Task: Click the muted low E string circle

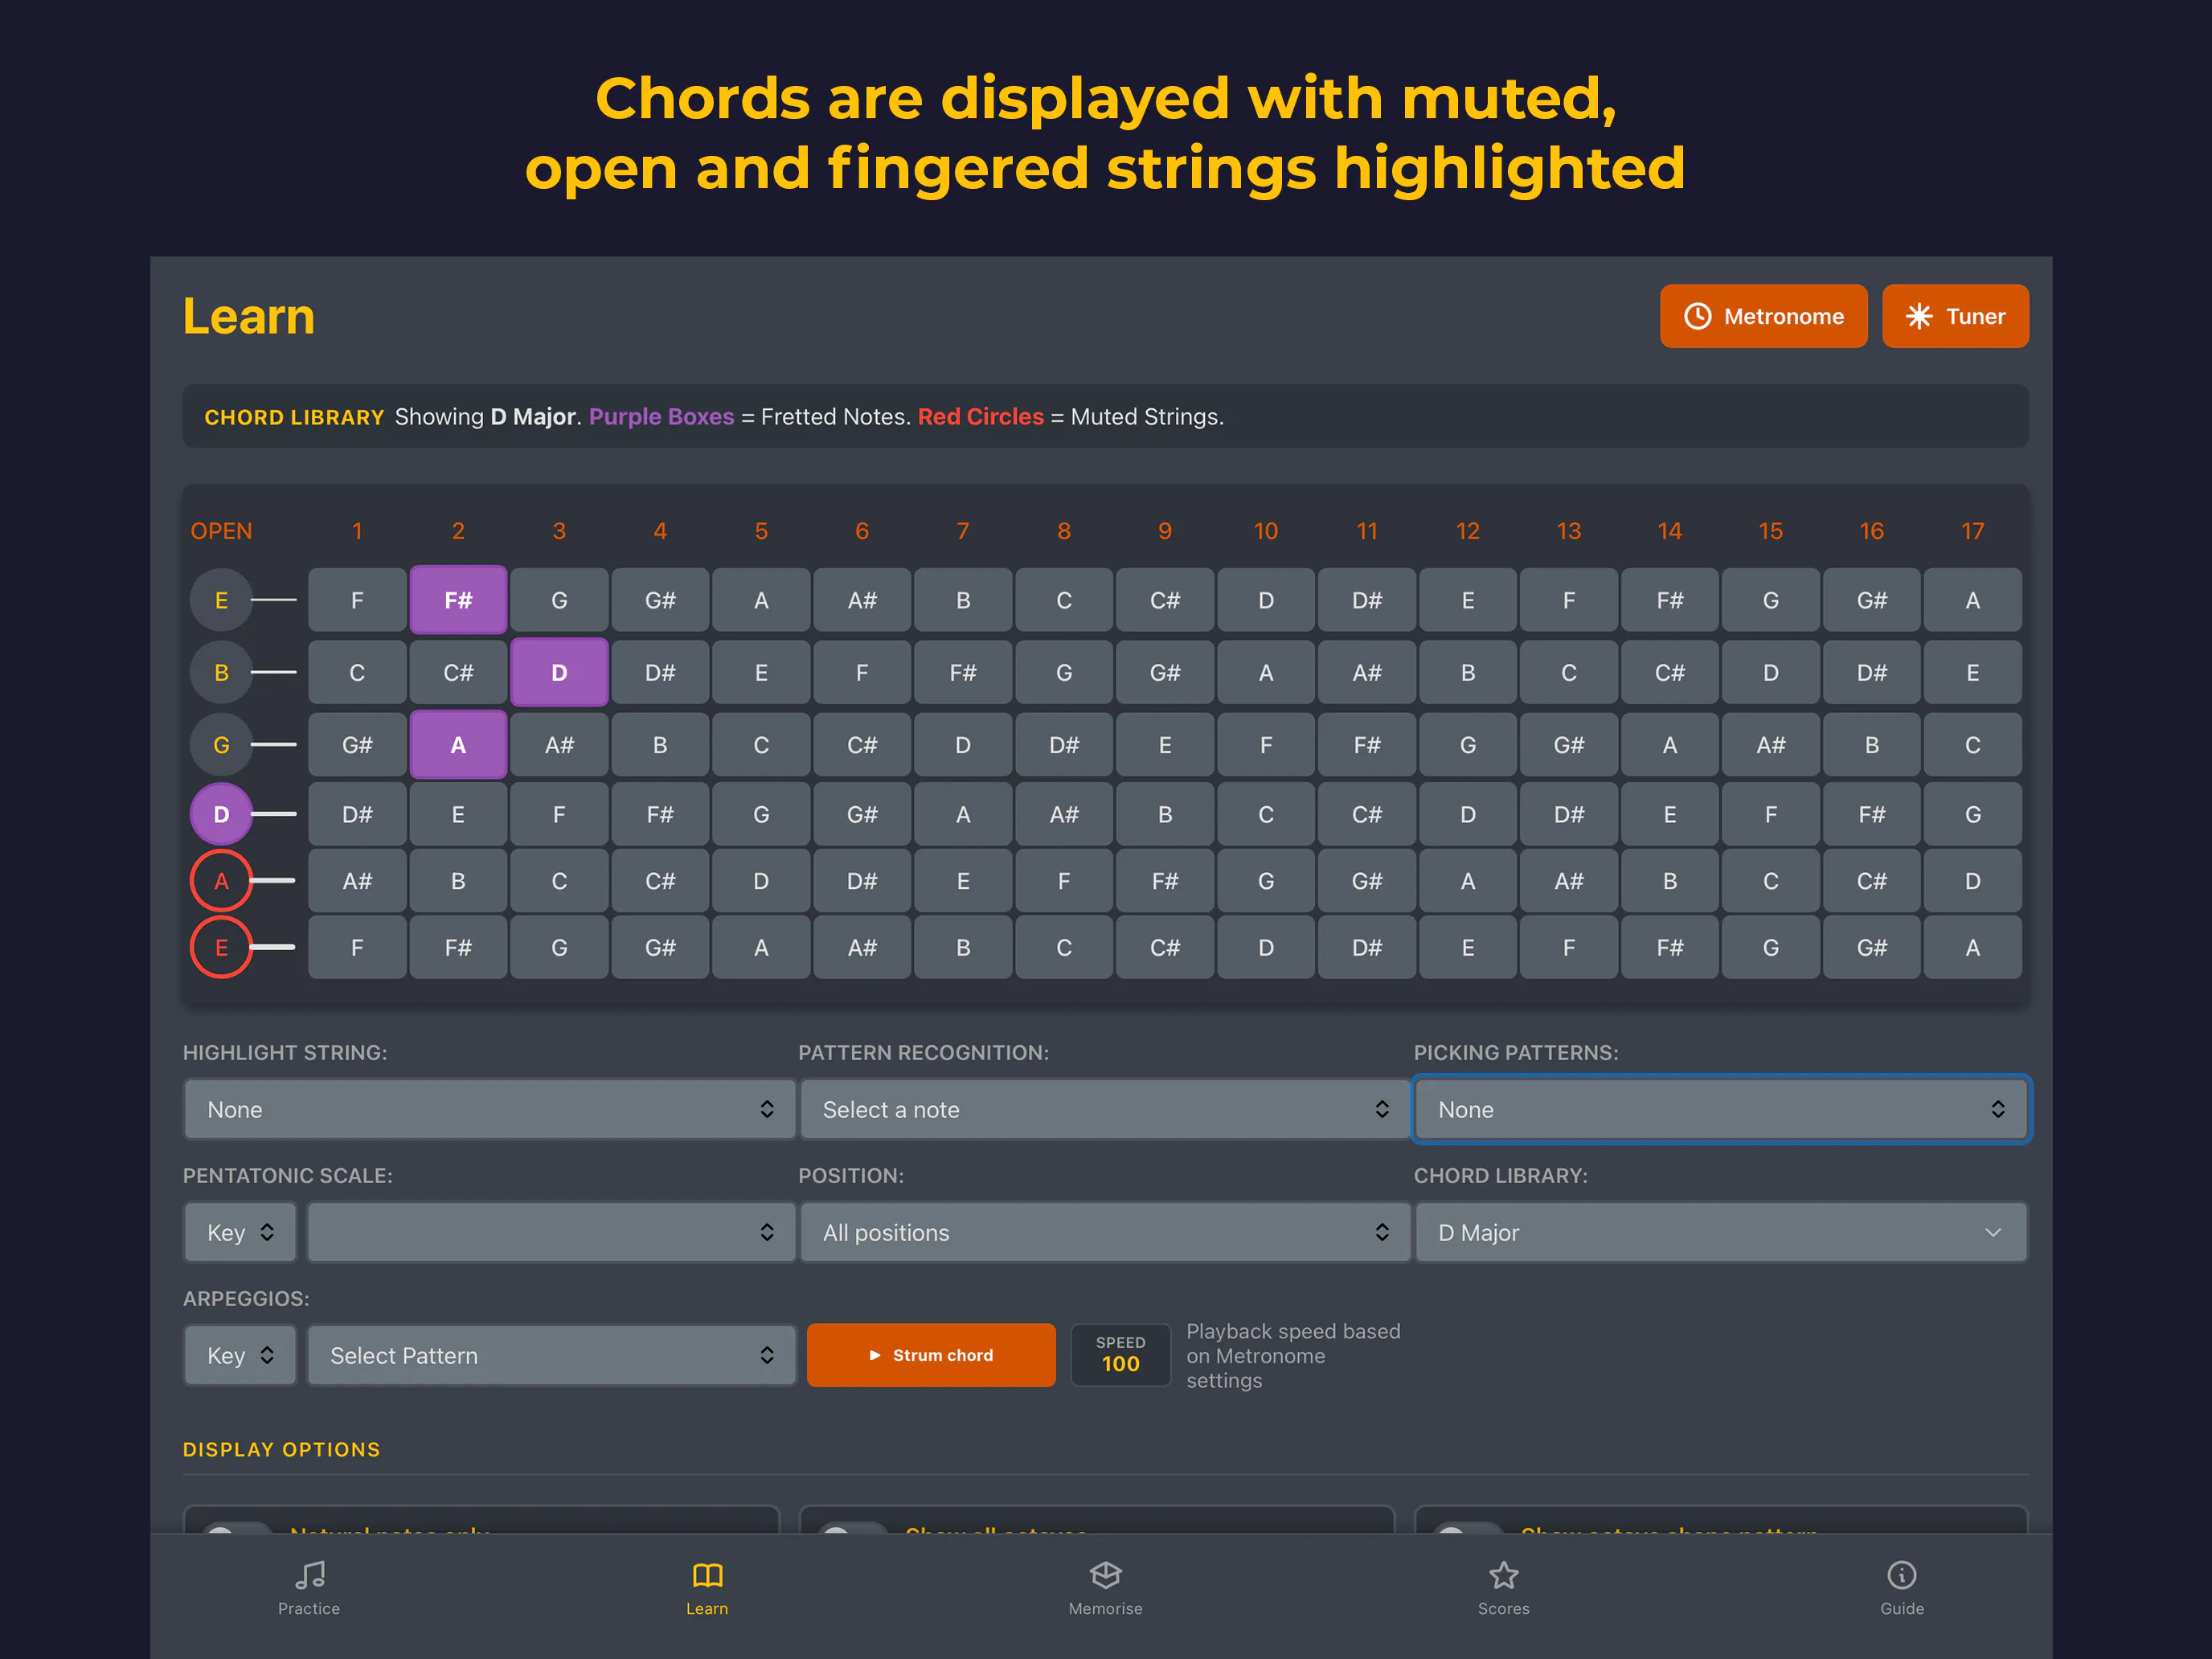Action: pyautogui.click(x=221, y=947)
